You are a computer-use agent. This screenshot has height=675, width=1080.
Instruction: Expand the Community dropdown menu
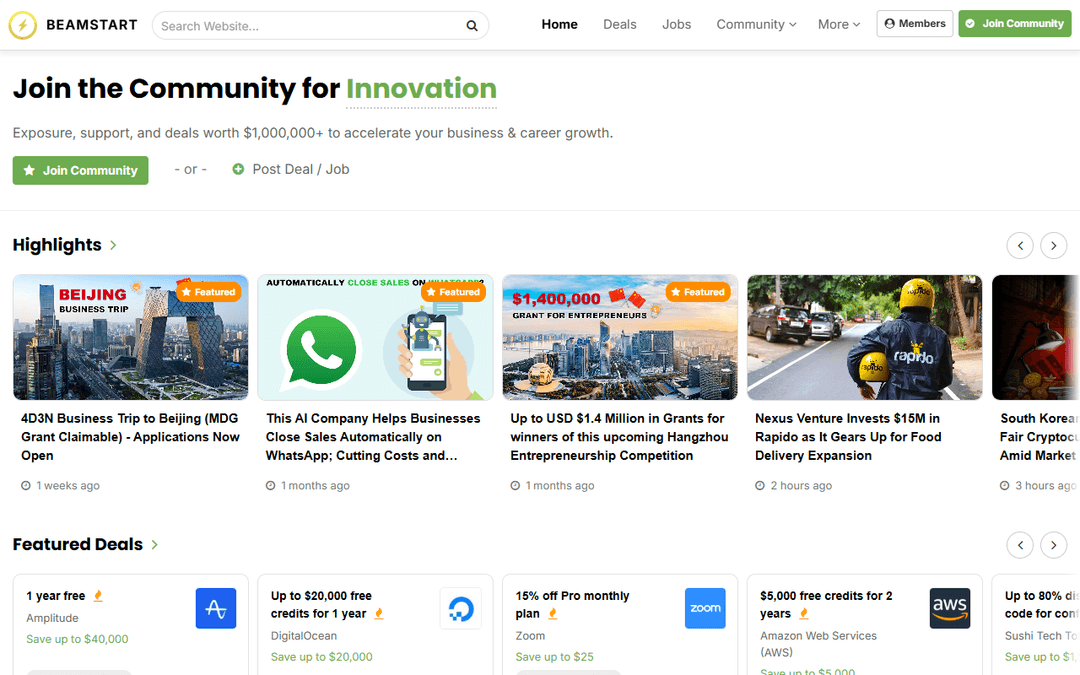pyautogui.click(x=756, y=24)
